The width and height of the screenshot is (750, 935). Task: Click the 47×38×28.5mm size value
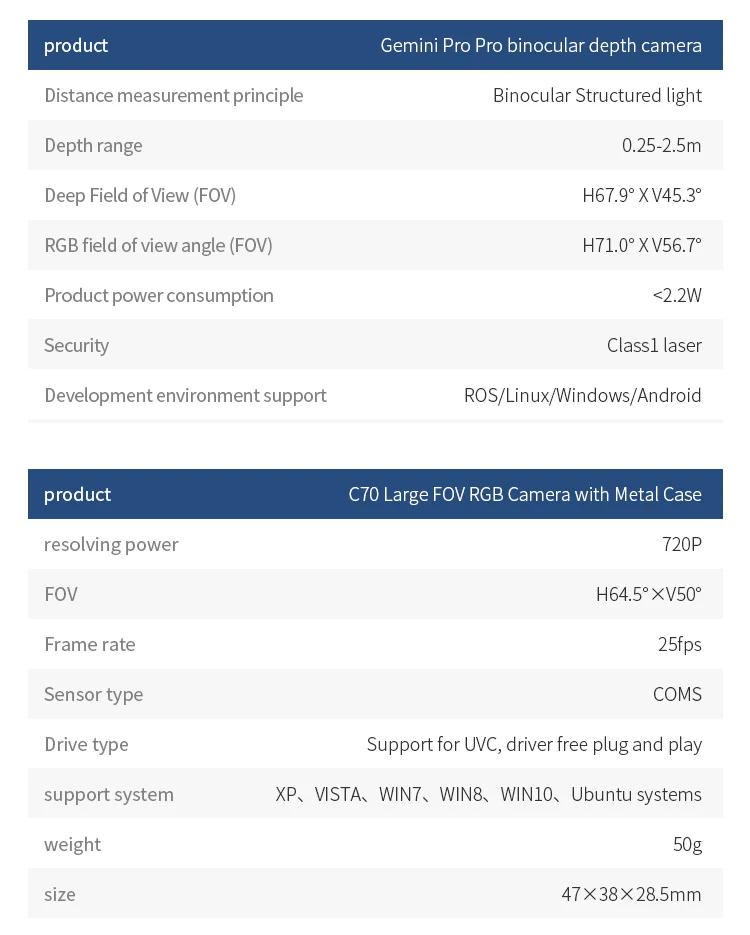click(x=631, y=894)
